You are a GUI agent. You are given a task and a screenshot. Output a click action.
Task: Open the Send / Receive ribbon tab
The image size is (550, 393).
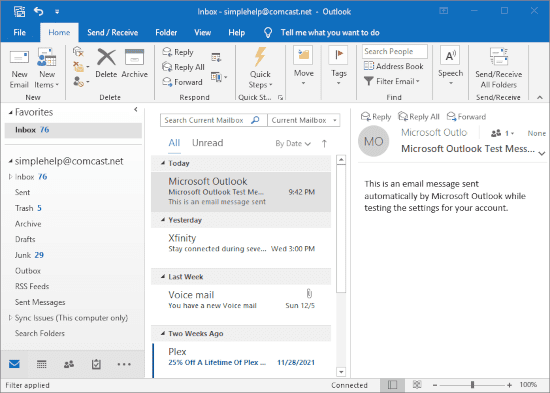tap(113, 33)
